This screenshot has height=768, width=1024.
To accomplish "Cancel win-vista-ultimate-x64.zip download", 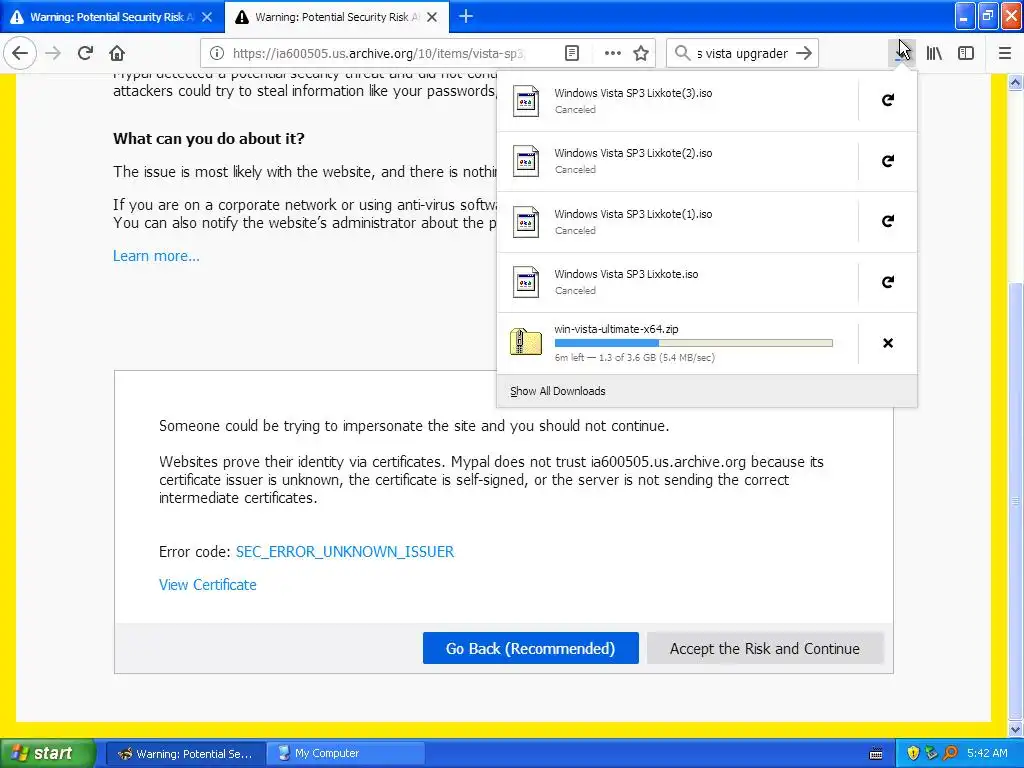I will pyautogui.click(x=888, y=343).
